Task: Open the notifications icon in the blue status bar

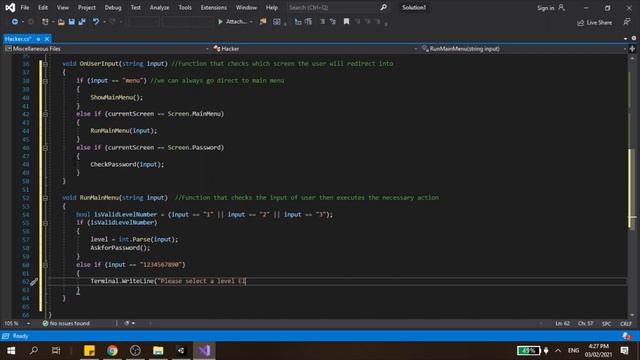Action: 627,336
